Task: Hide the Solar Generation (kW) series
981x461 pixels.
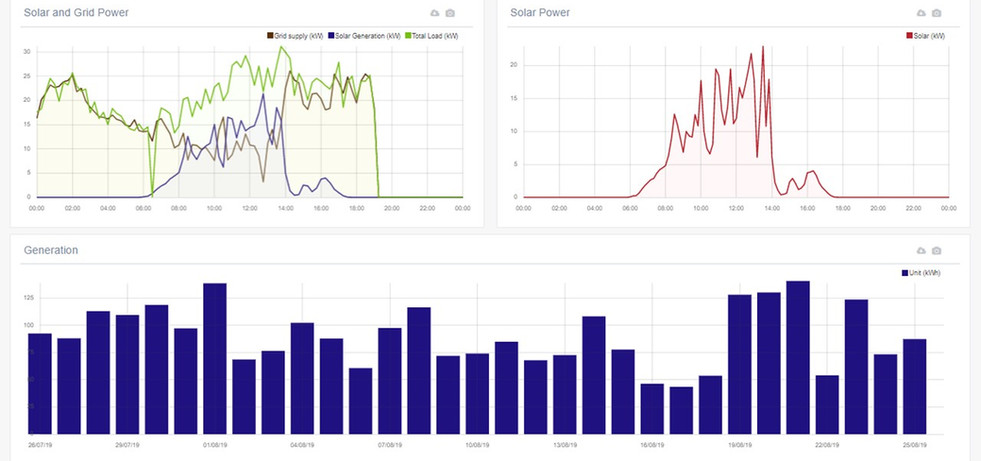Action: pyautogui.click(x=365, y=36)
